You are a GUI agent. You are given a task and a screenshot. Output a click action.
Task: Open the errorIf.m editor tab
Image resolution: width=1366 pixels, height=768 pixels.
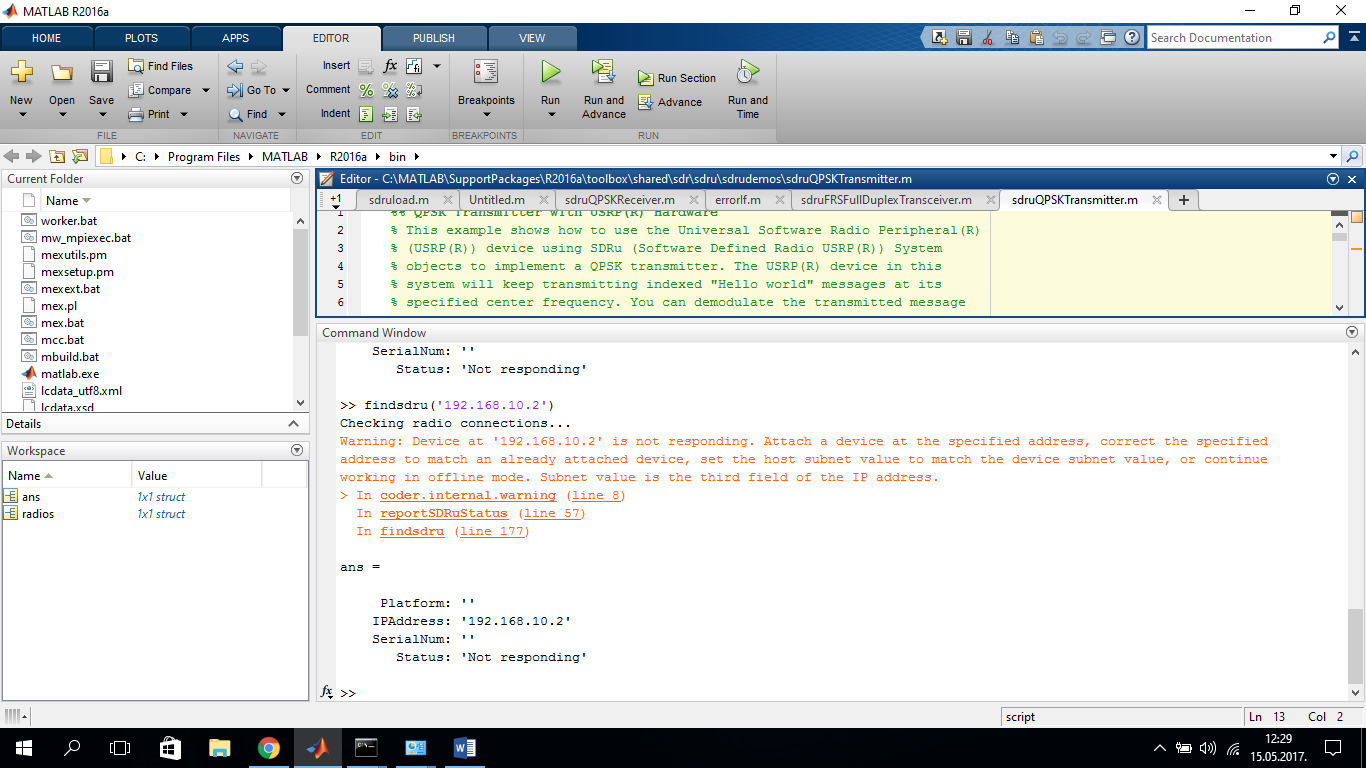[739, 200]
